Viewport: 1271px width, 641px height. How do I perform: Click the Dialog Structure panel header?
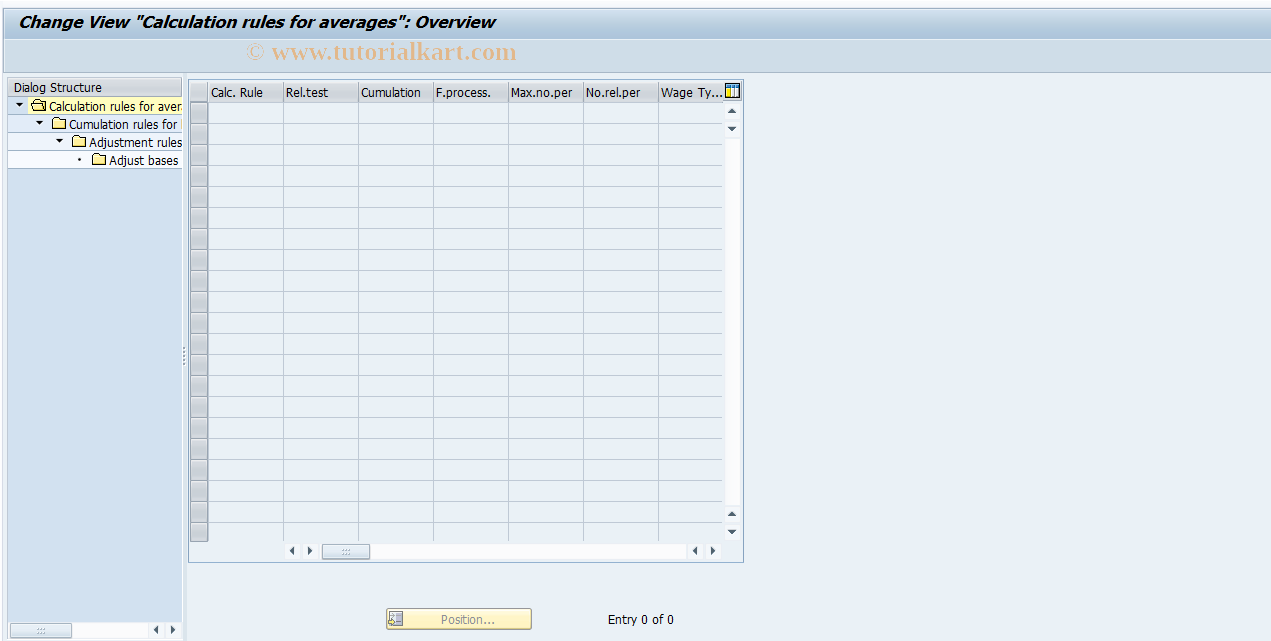[95, 87]
